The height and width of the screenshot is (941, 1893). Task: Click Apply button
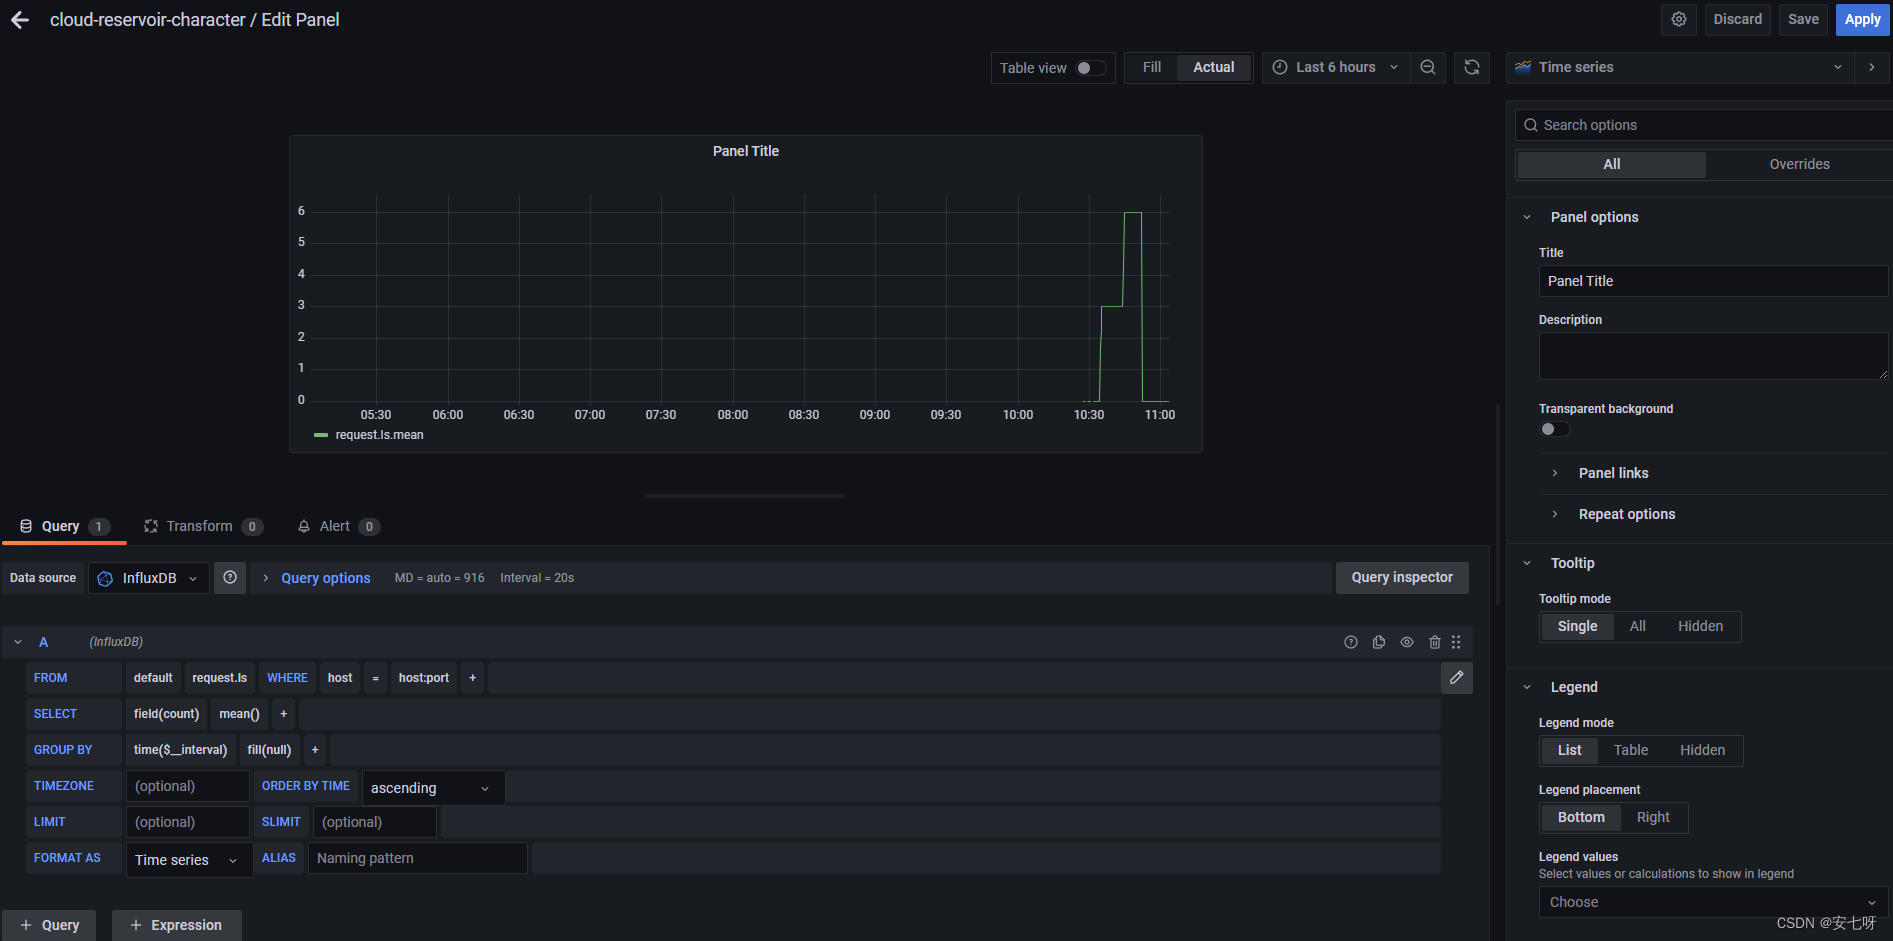click(x=1862, y=19)
